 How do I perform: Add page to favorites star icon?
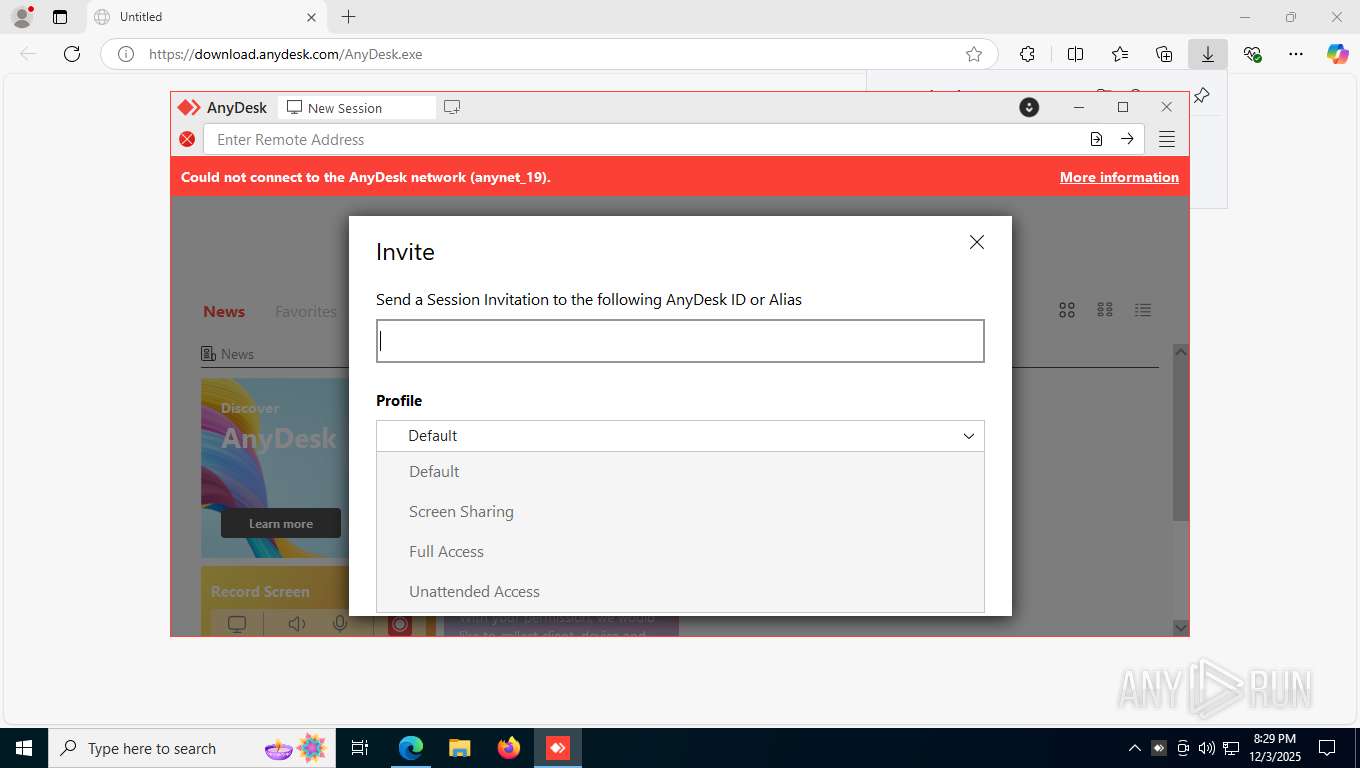(x=974, y=54)
